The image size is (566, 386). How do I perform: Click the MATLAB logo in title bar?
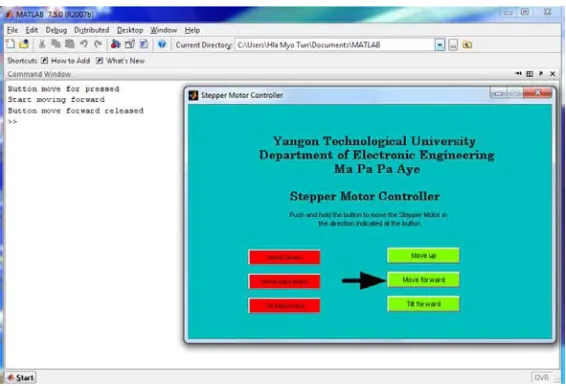(9, 14)
